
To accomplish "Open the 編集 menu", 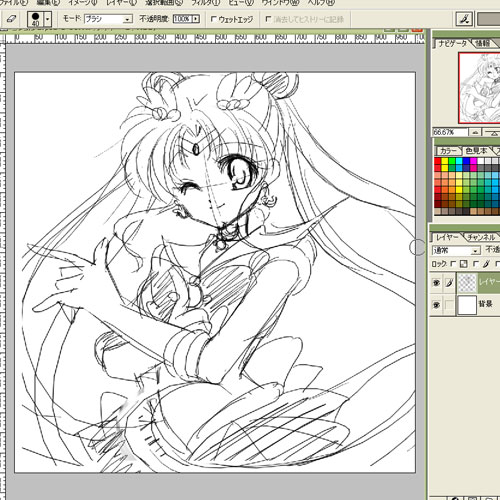I will [x=48, y=3].
